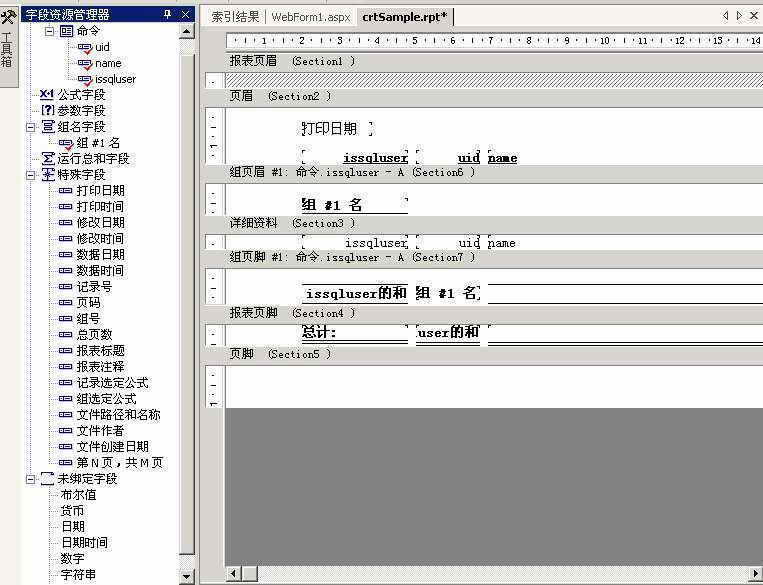Switch to the 索引结果 tab
The width and height of the screenshot is (763, 585).
(x=235, y=17)
